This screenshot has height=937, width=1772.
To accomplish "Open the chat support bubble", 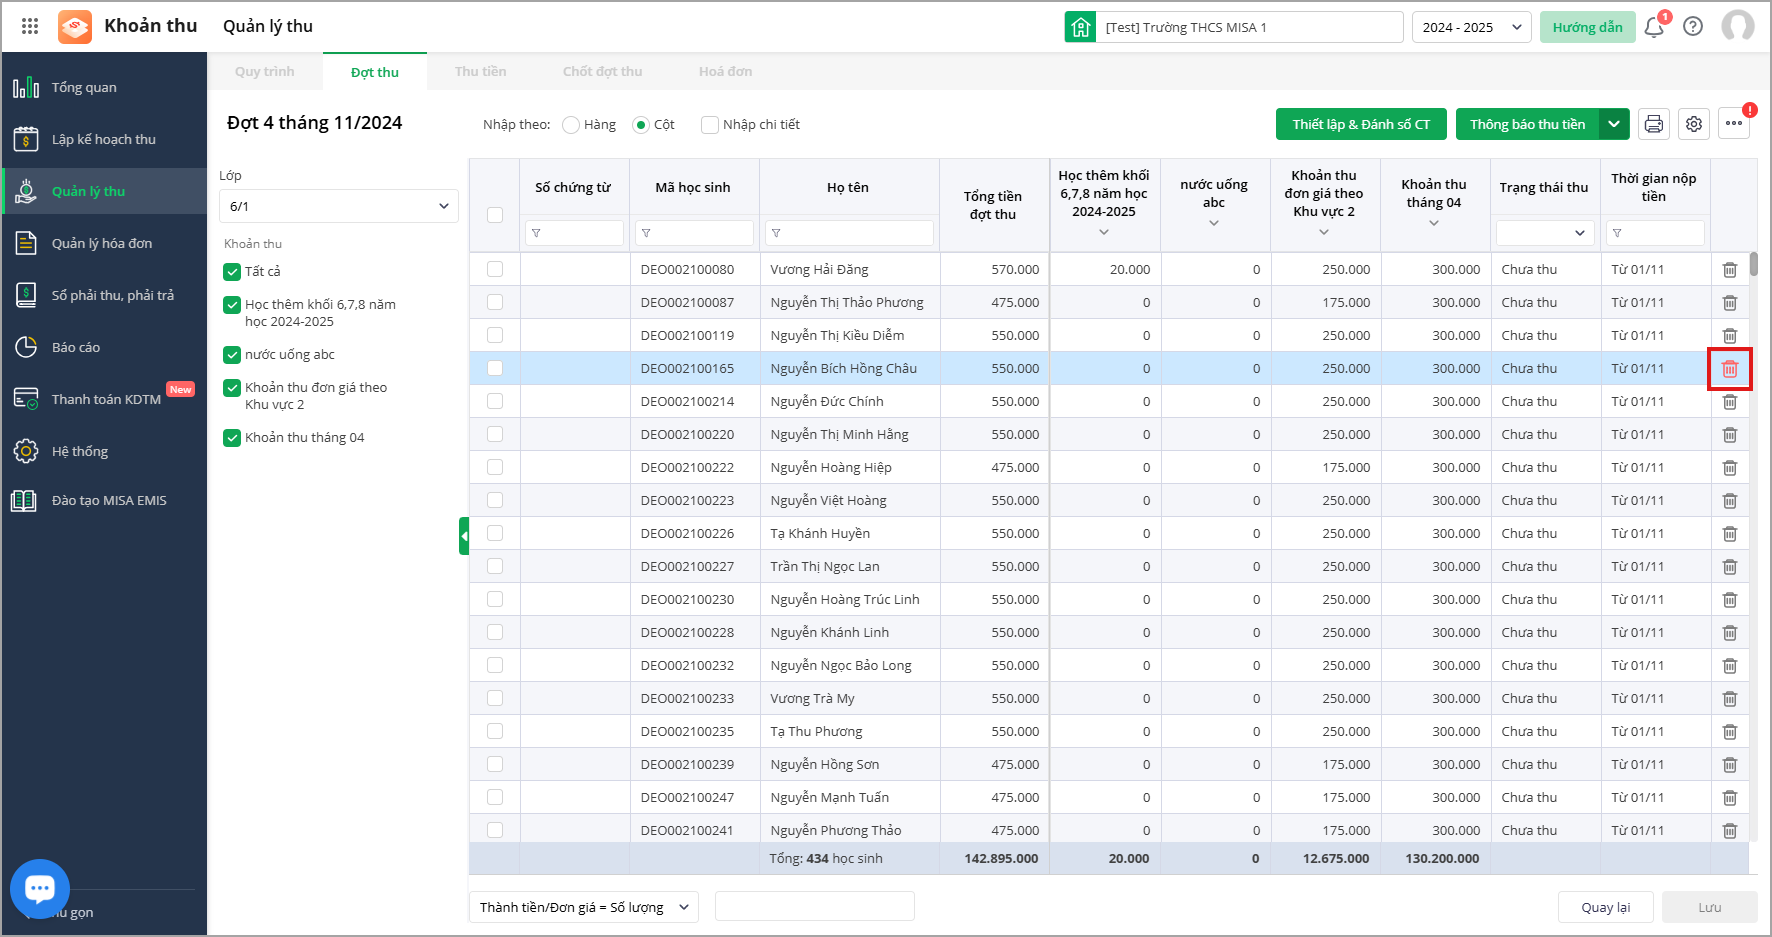I will click(40, 888).
